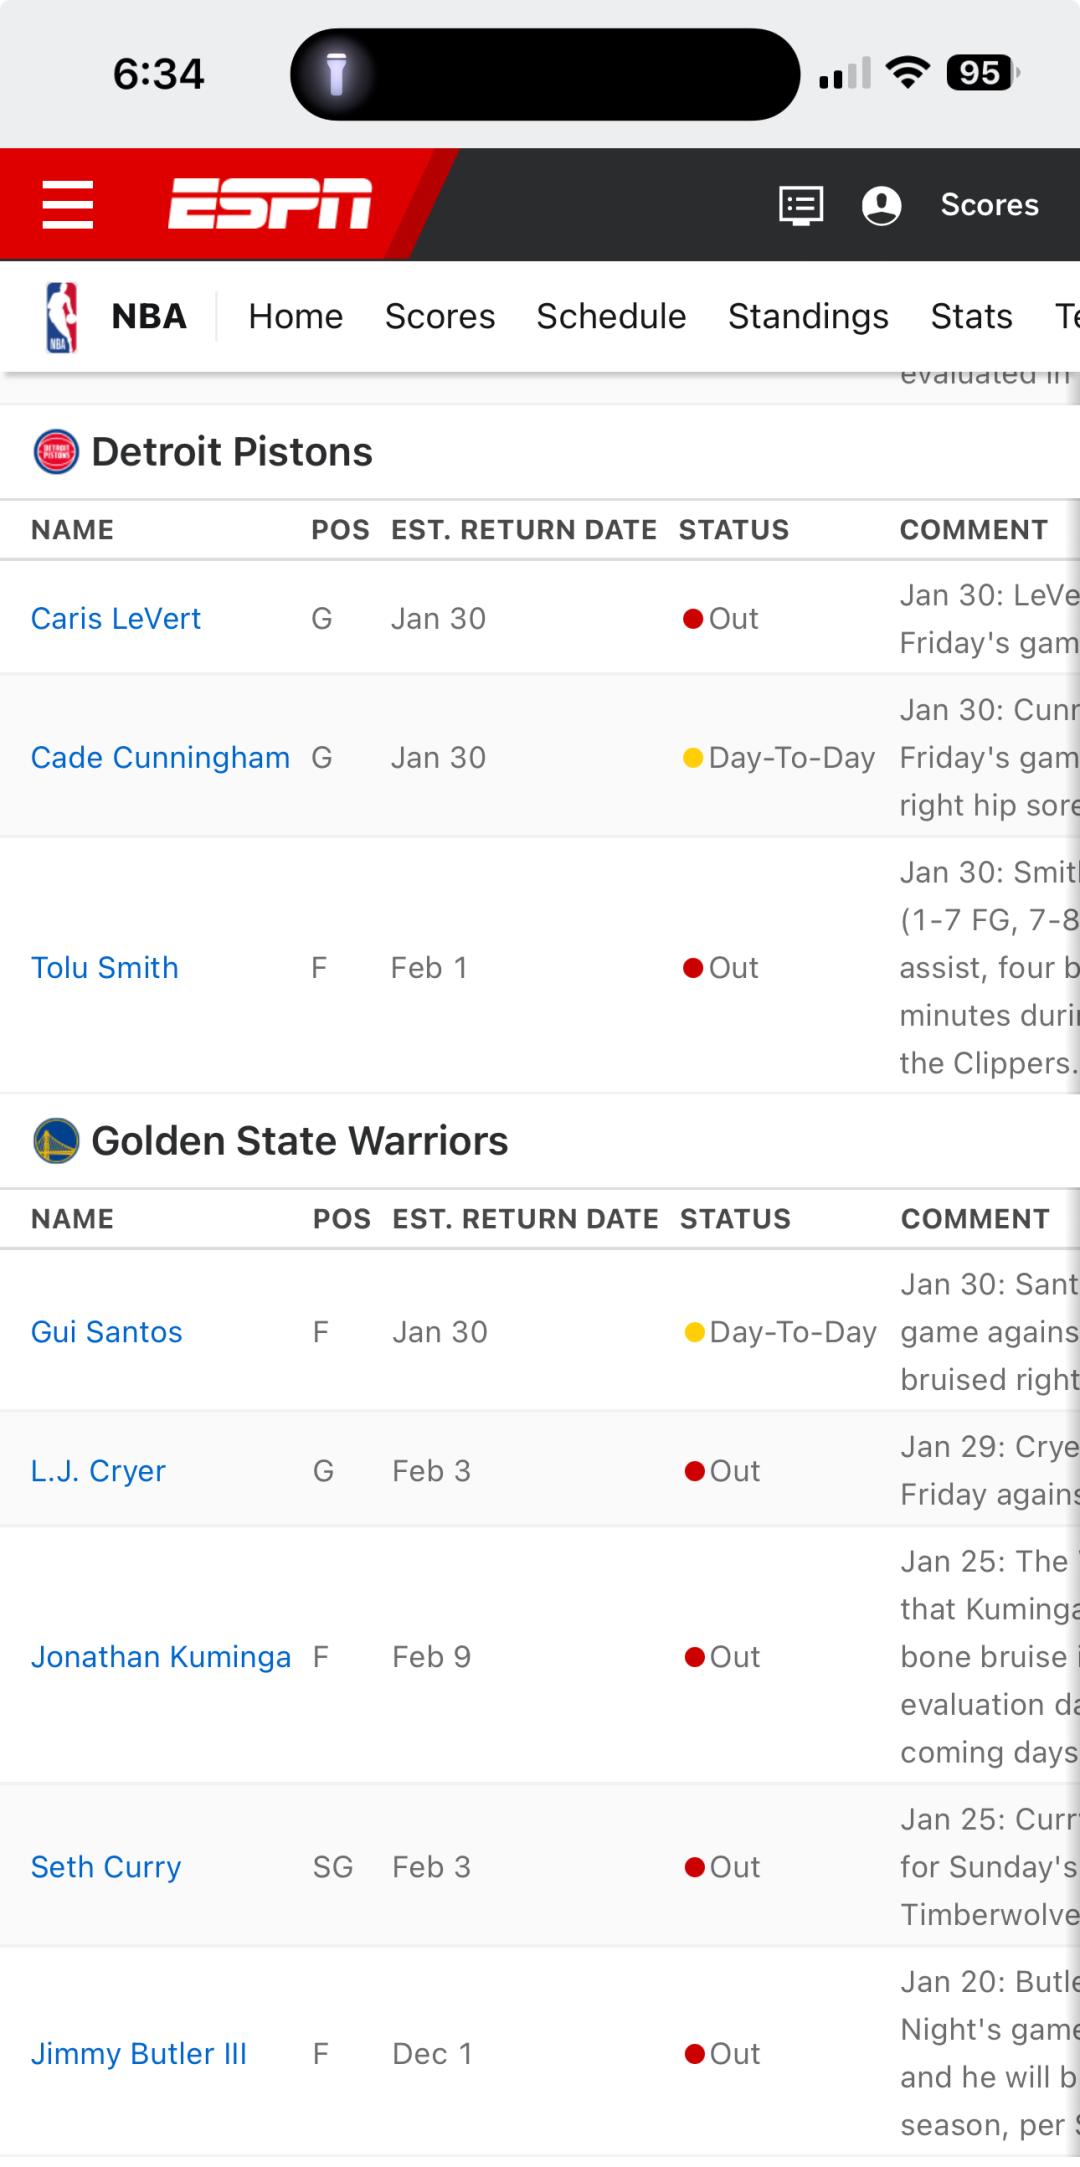Open Jimmy Butler III's player page
This screenshot has width=1080, height=2167.
(x=139, y=2054)
